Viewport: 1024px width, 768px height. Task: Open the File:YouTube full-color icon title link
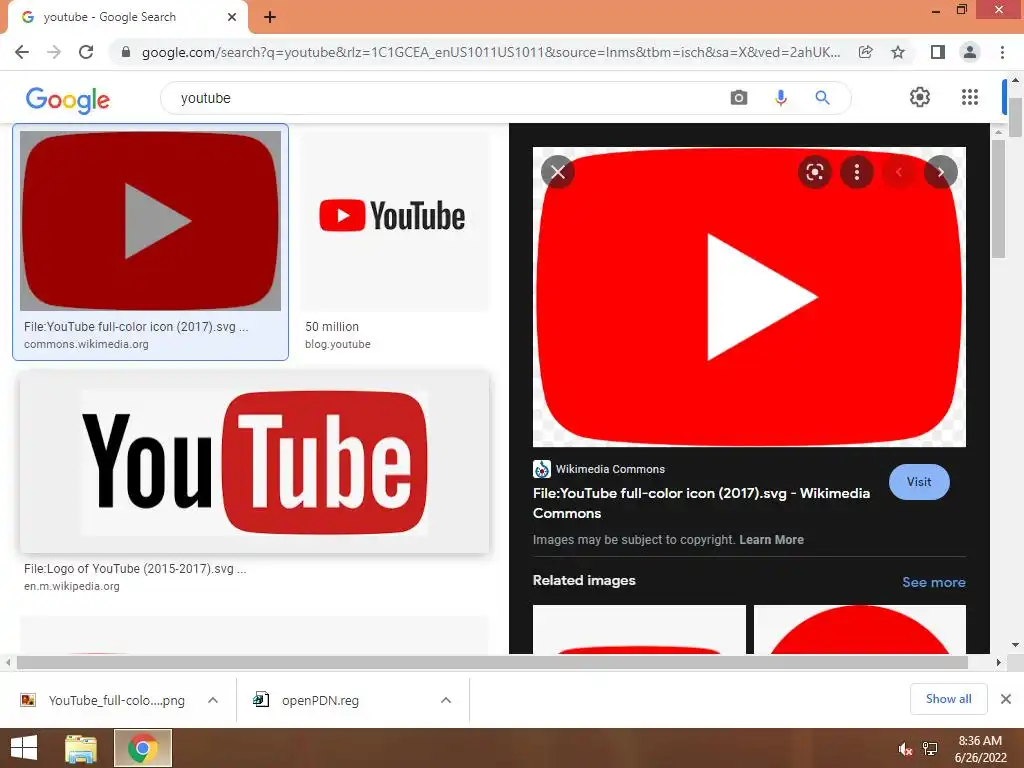pos(701,503)
